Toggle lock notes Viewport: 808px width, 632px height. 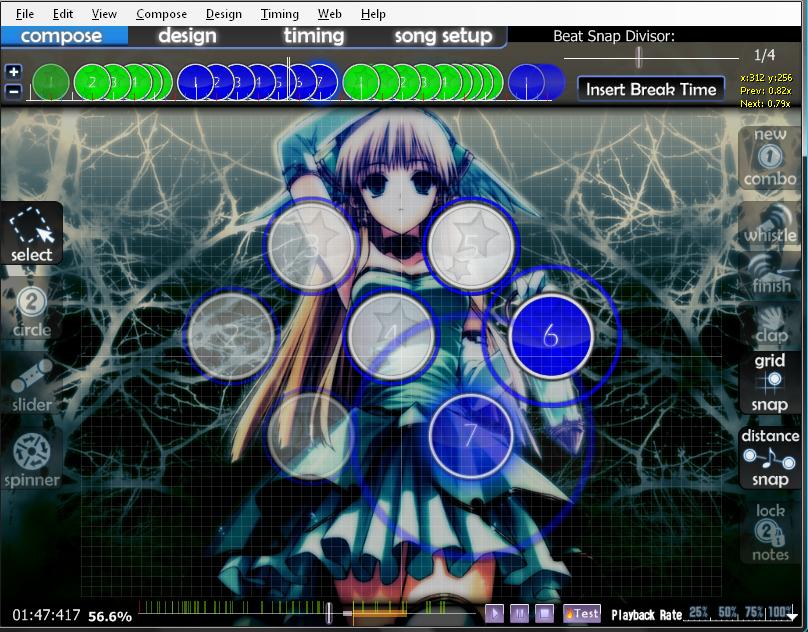[x=770, y=533]
